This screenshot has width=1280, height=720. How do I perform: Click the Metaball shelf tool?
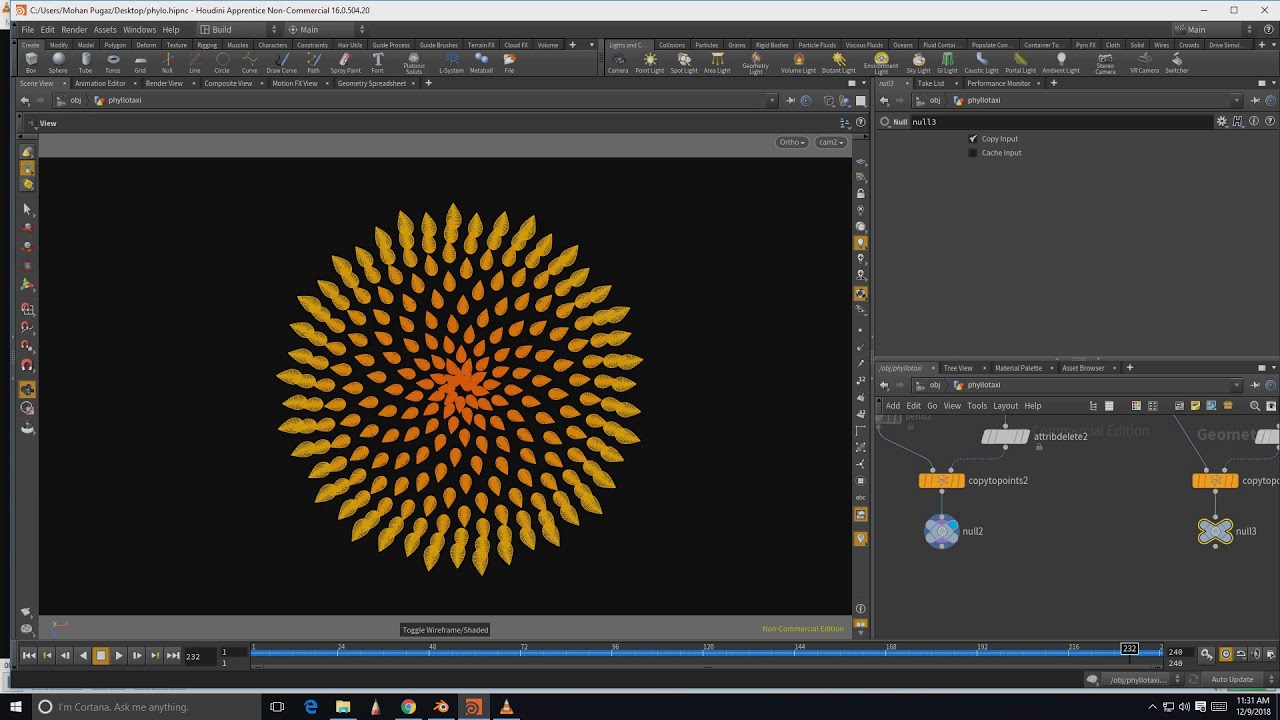[481, 63]
